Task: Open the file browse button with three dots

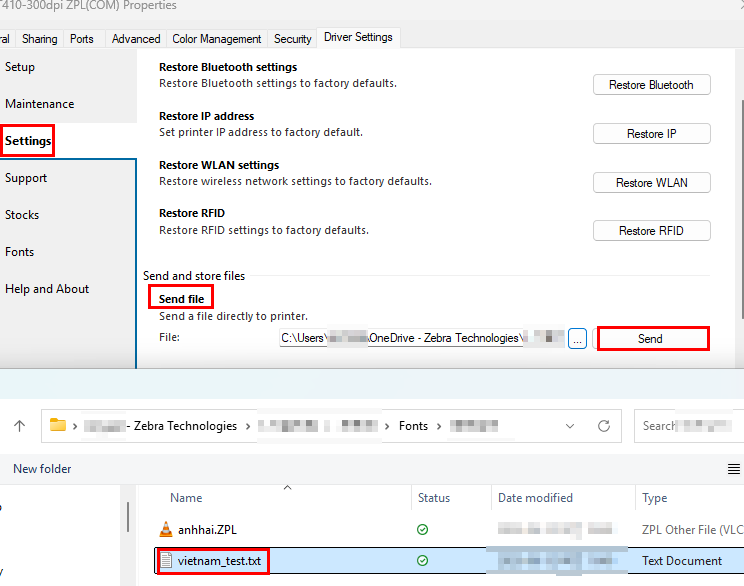Action: [577, 339]
